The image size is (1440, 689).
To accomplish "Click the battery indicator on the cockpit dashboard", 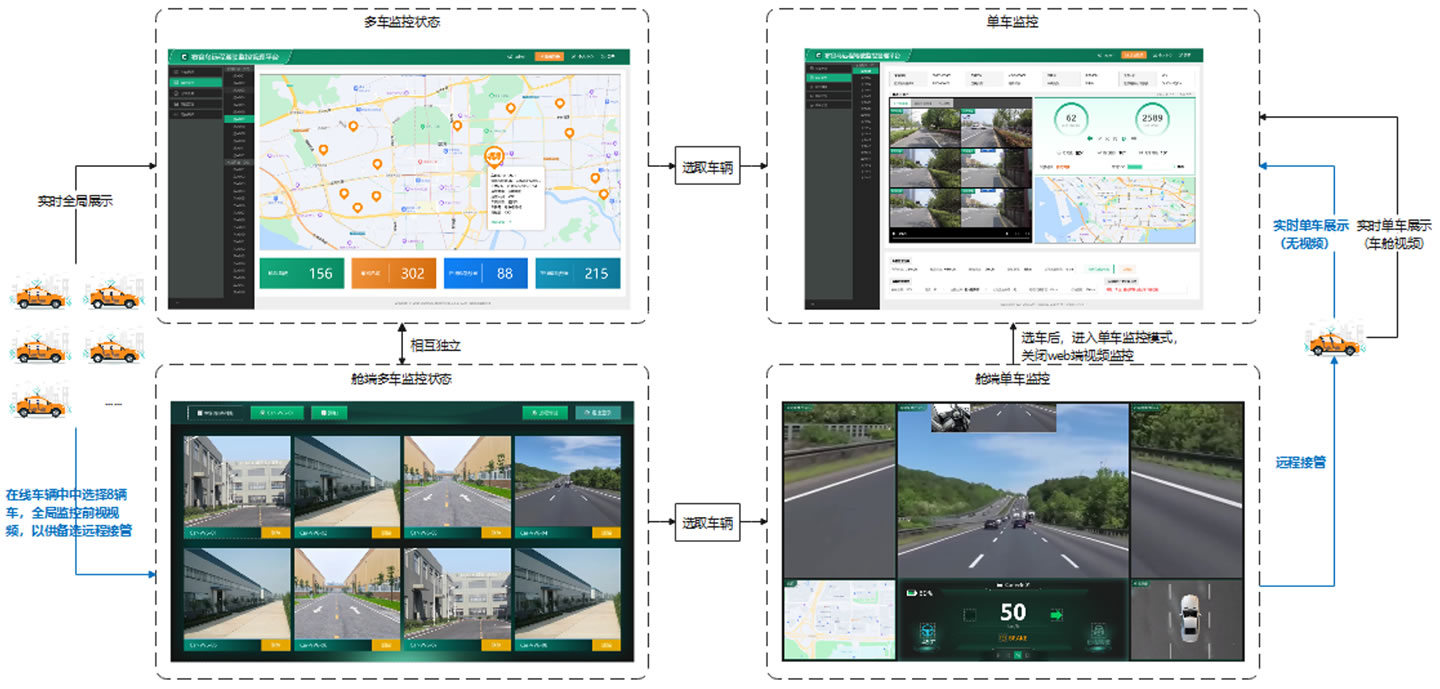I will [x=913, y=593].
